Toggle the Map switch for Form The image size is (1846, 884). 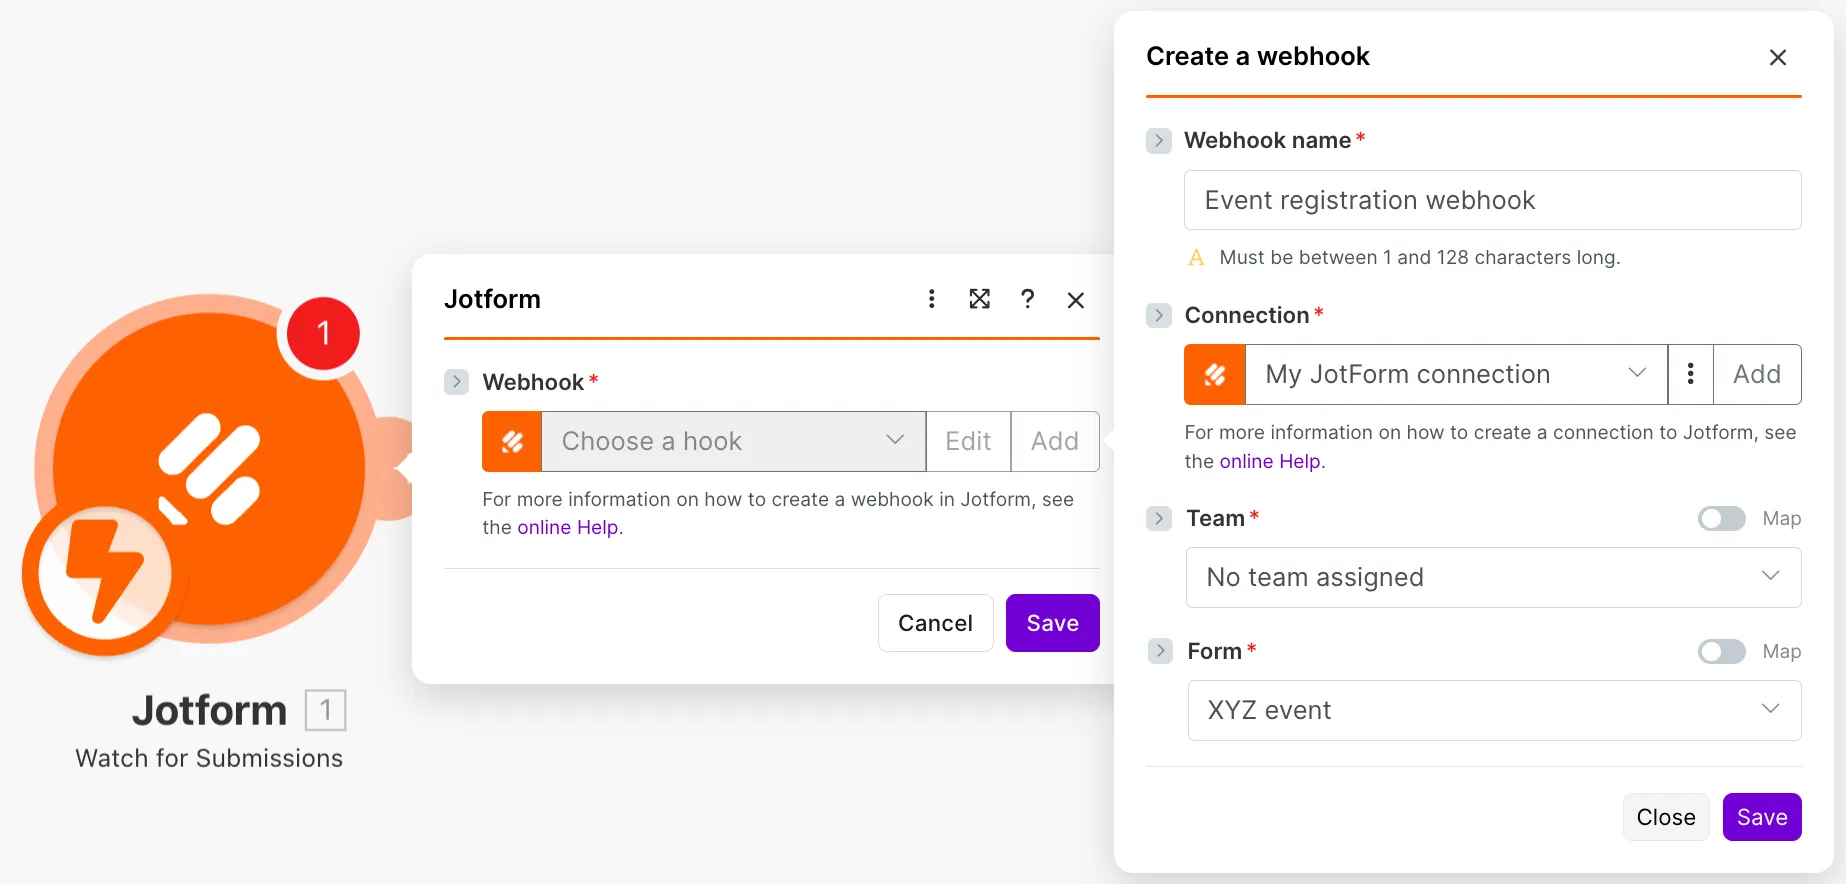coord(1722,652)
